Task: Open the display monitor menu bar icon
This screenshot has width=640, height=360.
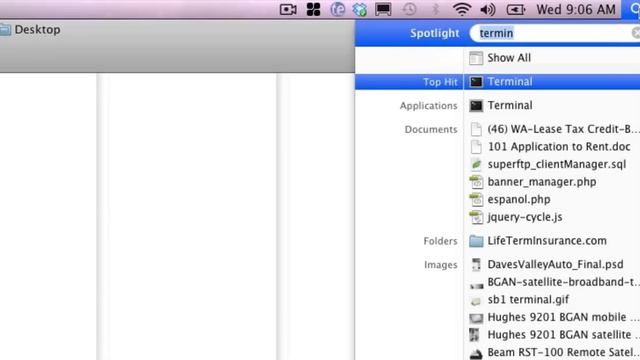Action: click(x=383, y=9)
